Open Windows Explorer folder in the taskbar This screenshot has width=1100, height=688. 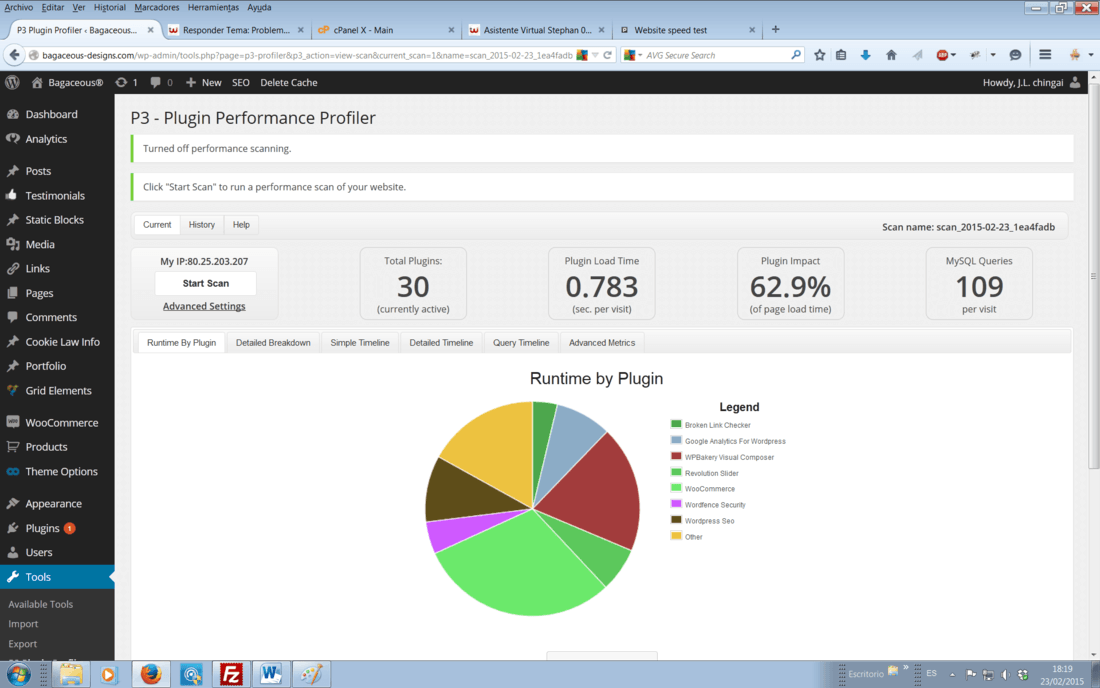click(71, 674)
